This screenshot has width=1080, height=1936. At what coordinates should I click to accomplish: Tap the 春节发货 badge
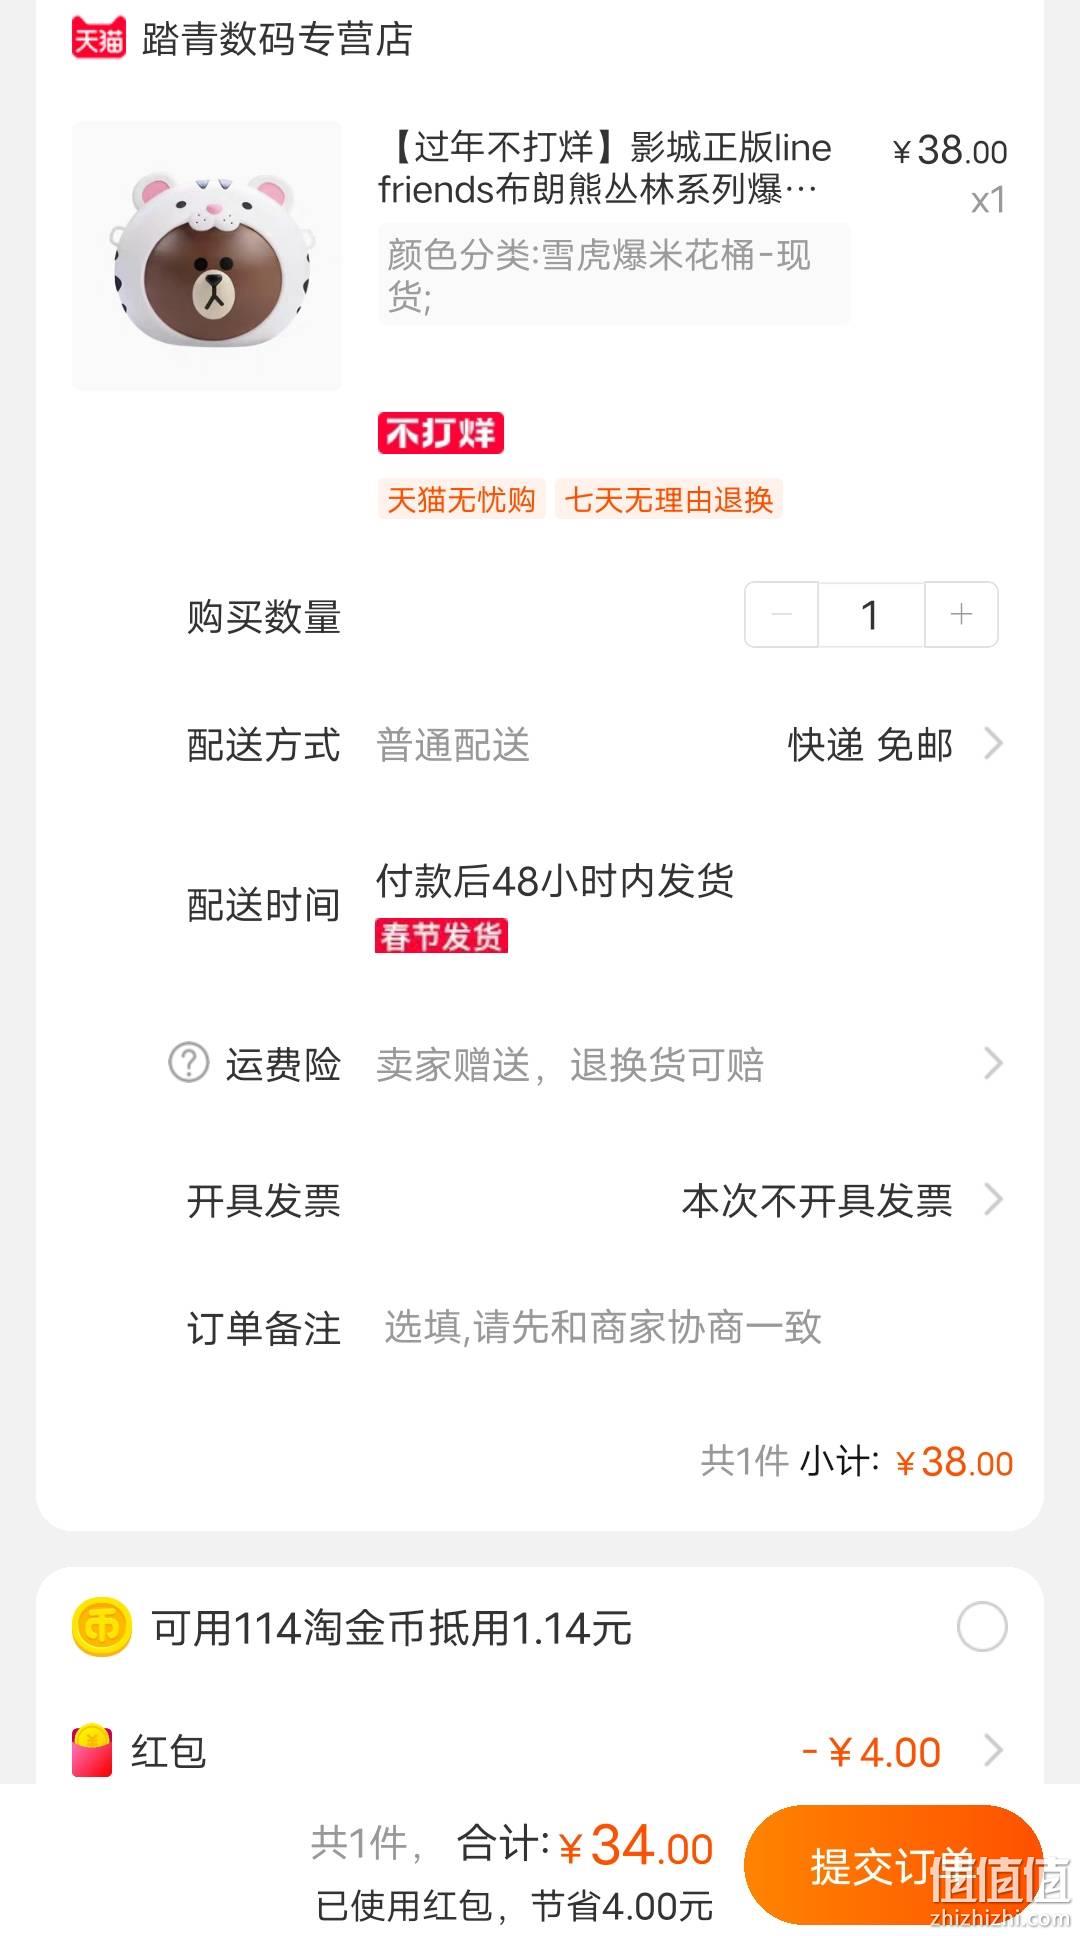tap(442, 936)
